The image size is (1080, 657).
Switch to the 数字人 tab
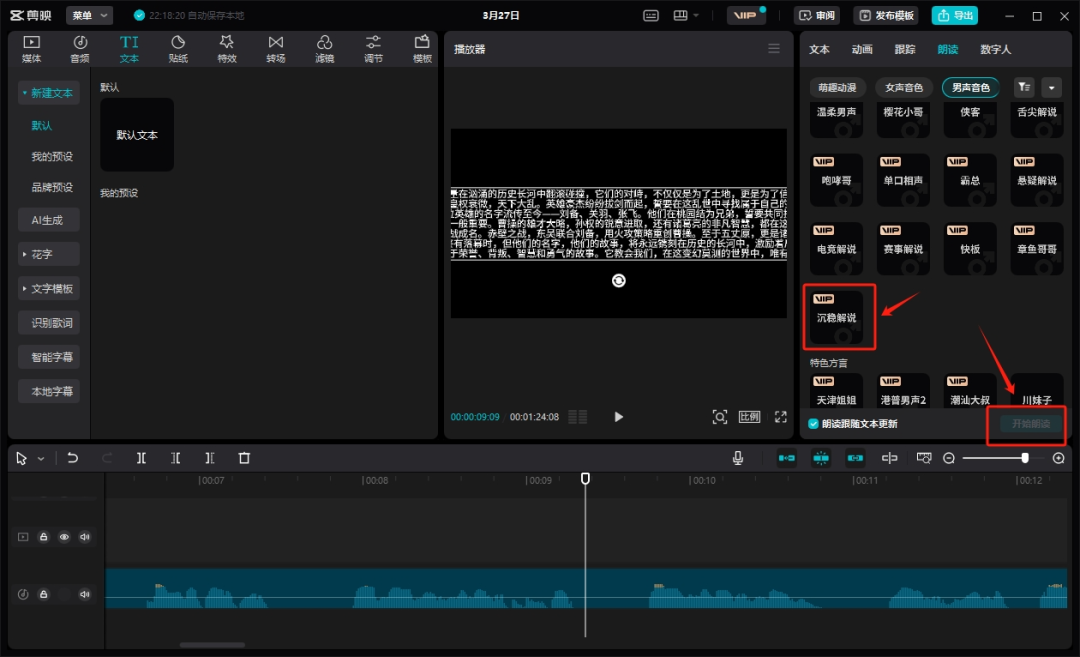995,49
